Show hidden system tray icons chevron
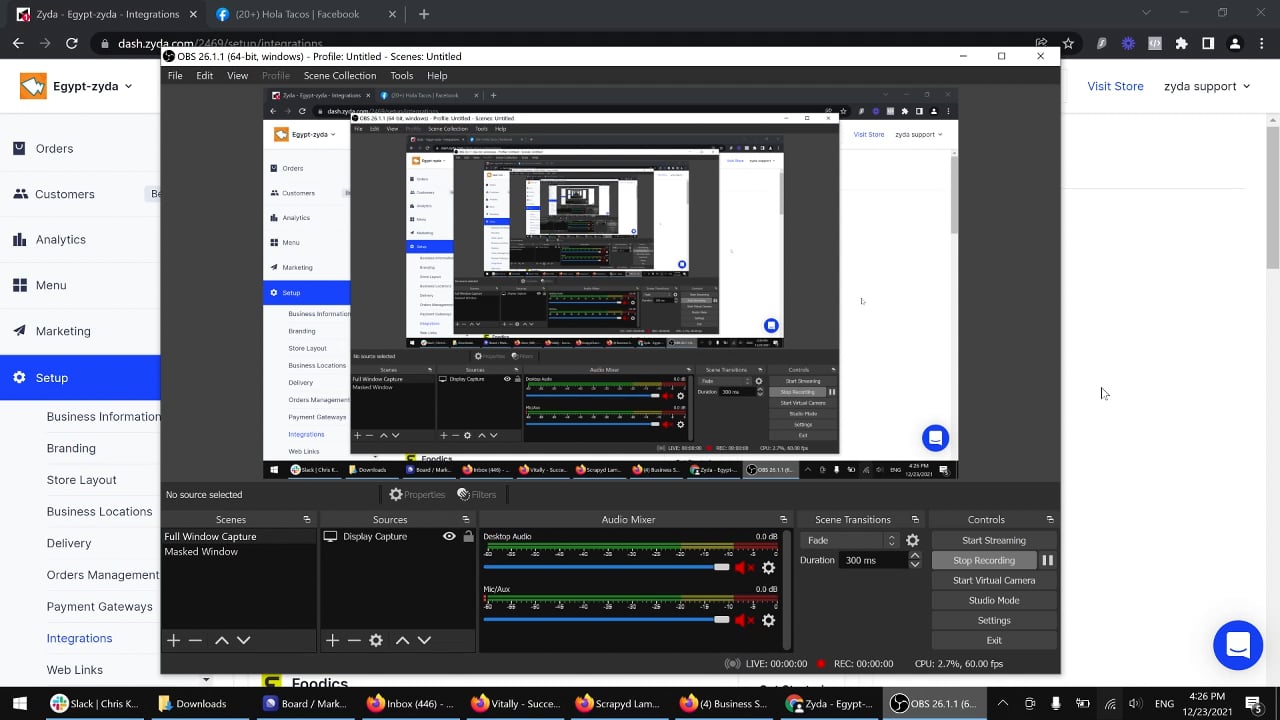 (x=1002, y=703)
